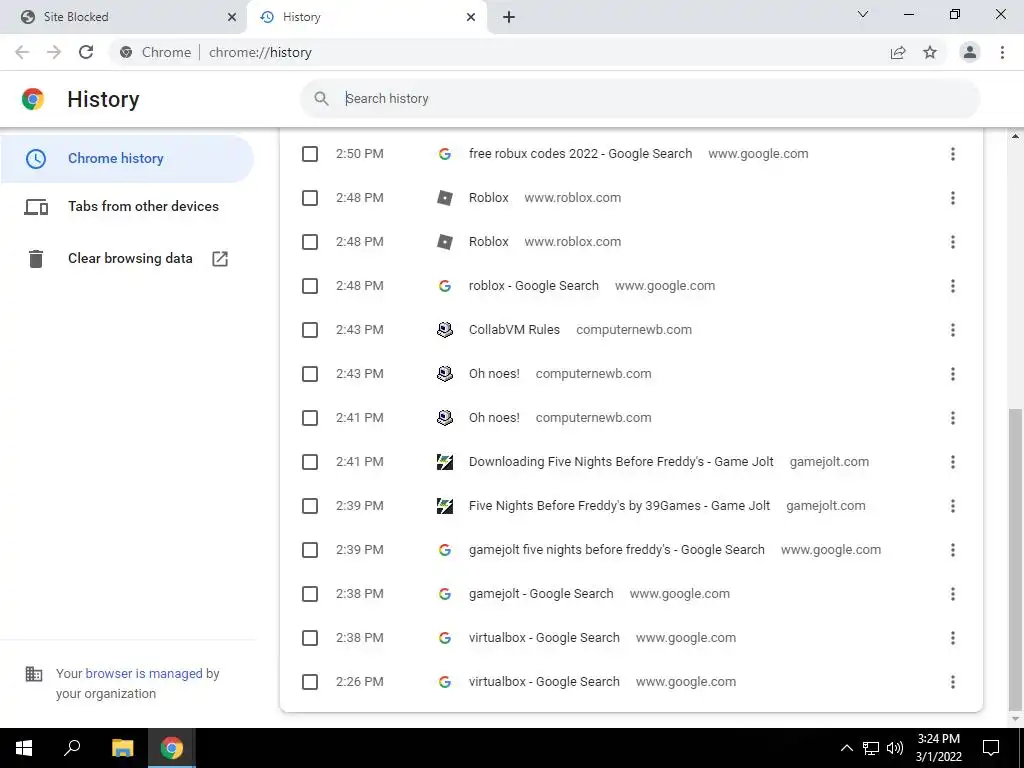Close the History tab
The width and height of the screenshot is (1024, 768).
471,17
